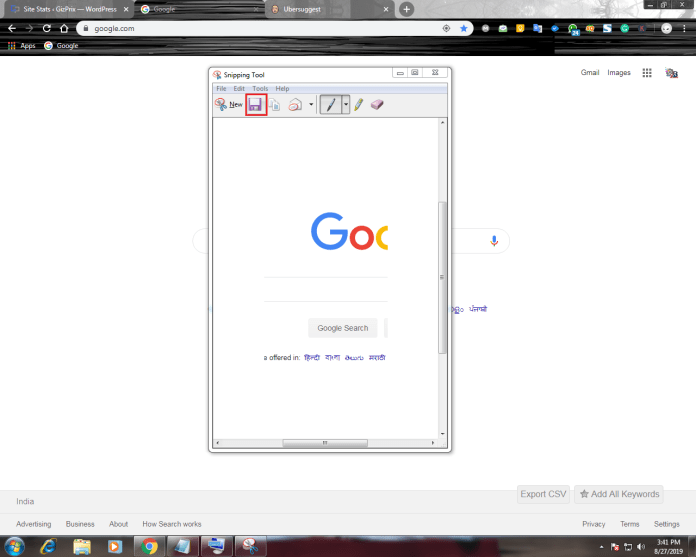This screenshot has height=557, width=696.
Task: Switch to Chrome from the taskbar
Action: [149, 546]
